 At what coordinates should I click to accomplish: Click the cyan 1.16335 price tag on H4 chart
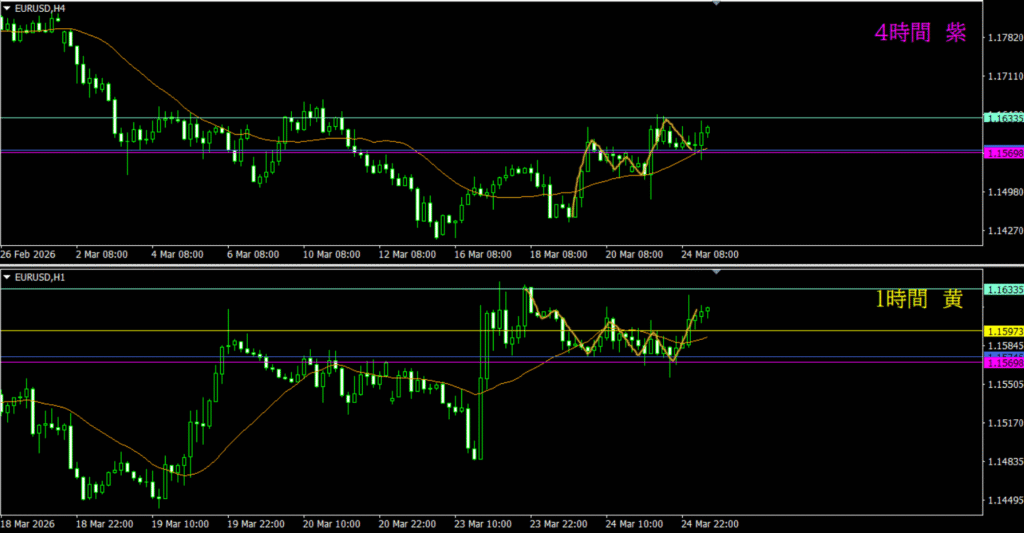tap(1003, 118)
